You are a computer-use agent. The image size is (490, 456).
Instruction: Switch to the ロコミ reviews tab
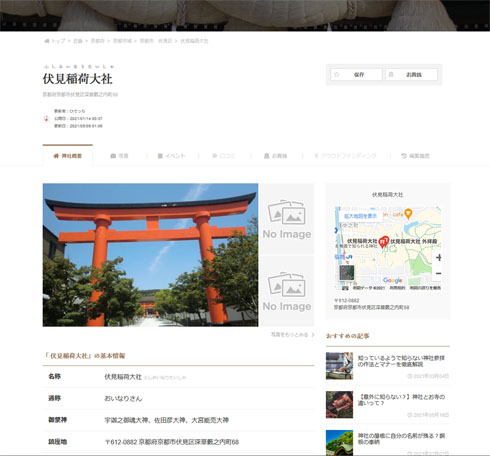[224, 156]
